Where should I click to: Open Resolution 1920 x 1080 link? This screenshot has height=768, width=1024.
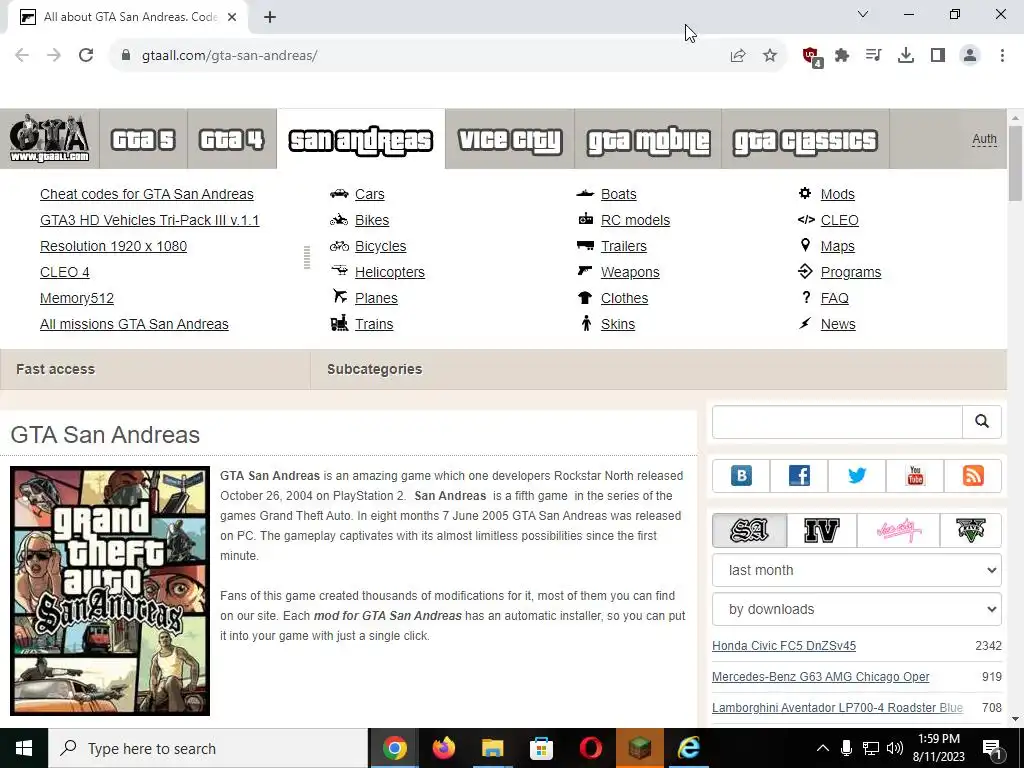tap(114, 246)
